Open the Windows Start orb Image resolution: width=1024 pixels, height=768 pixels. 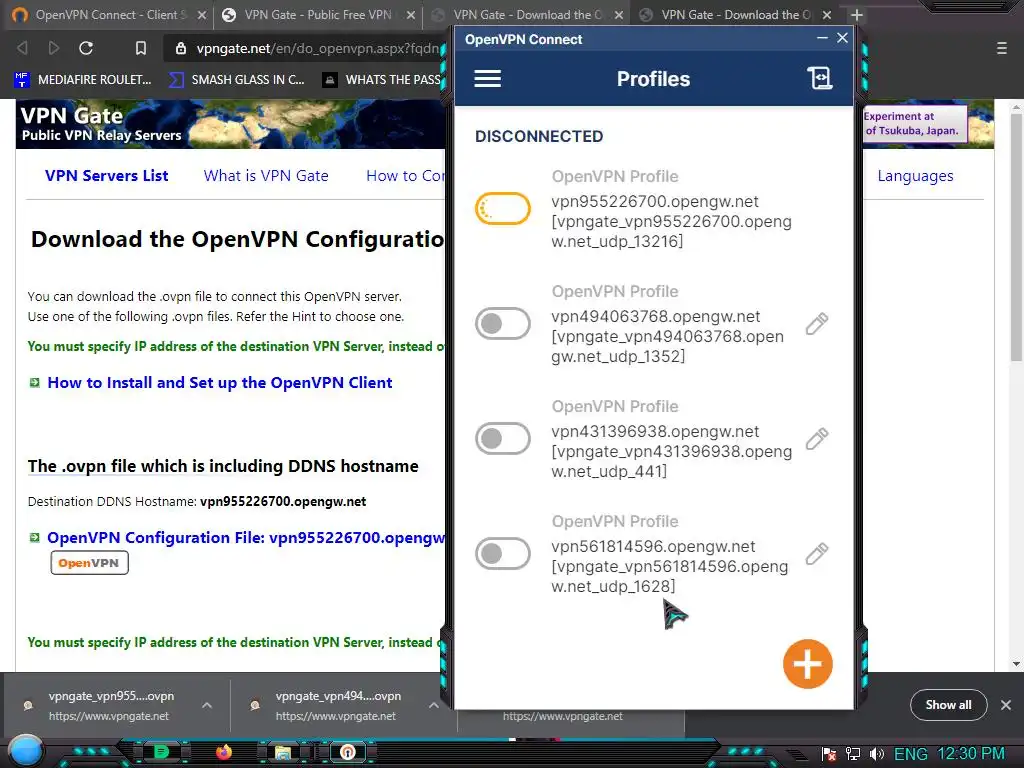(26, 751)
